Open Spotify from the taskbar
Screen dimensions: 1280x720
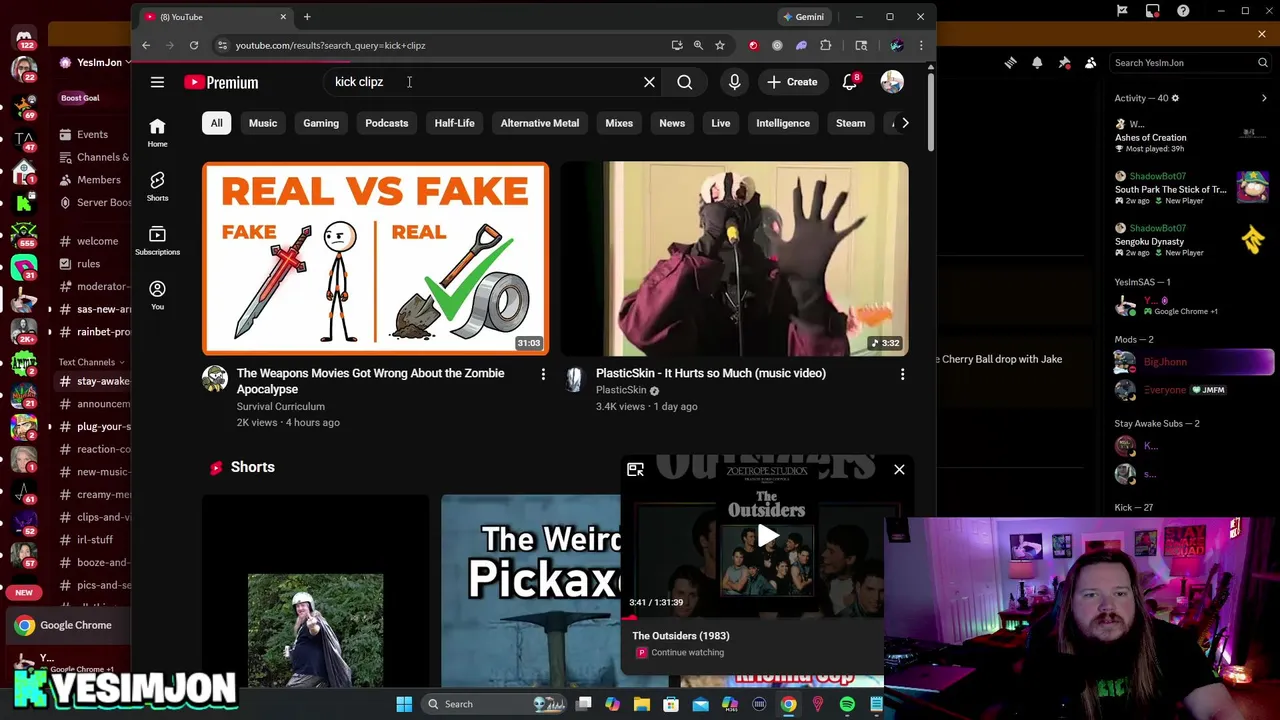click(847, 704)
